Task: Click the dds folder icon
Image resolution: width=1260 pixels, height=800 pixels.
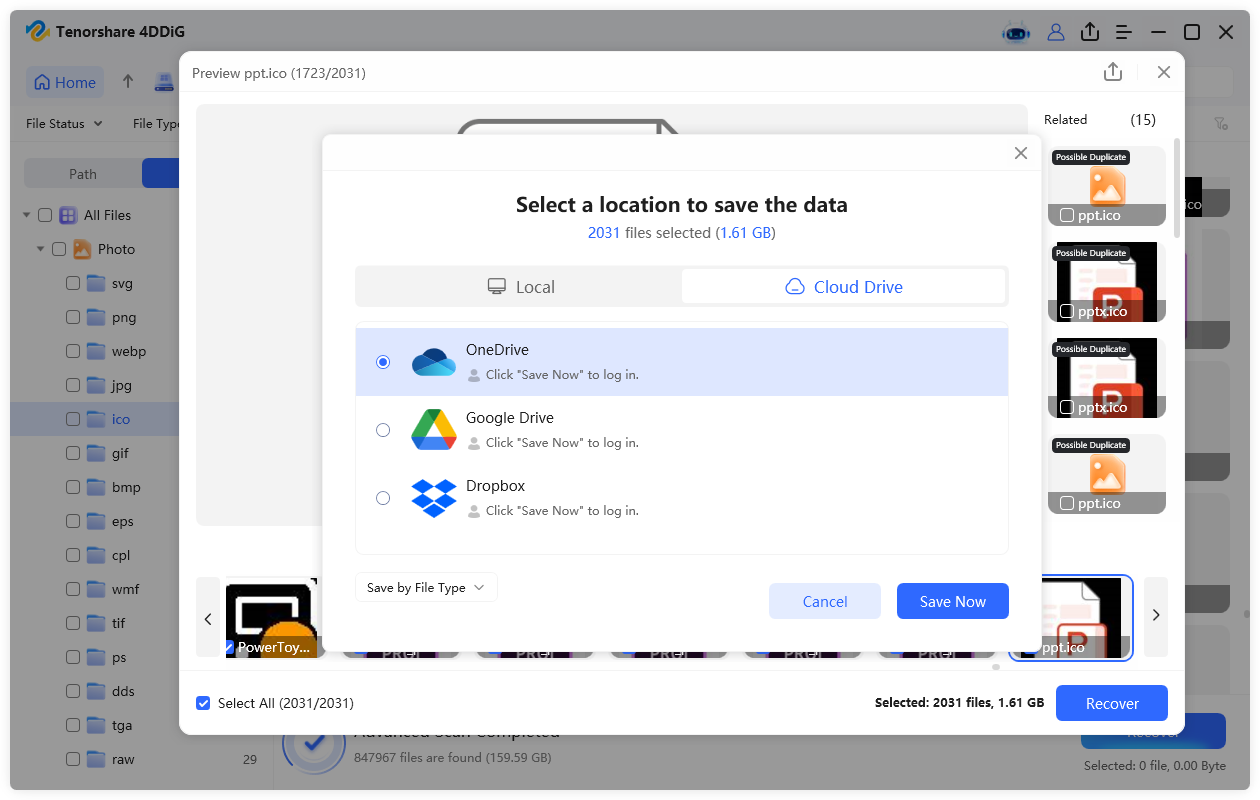Action: [96, 691]
